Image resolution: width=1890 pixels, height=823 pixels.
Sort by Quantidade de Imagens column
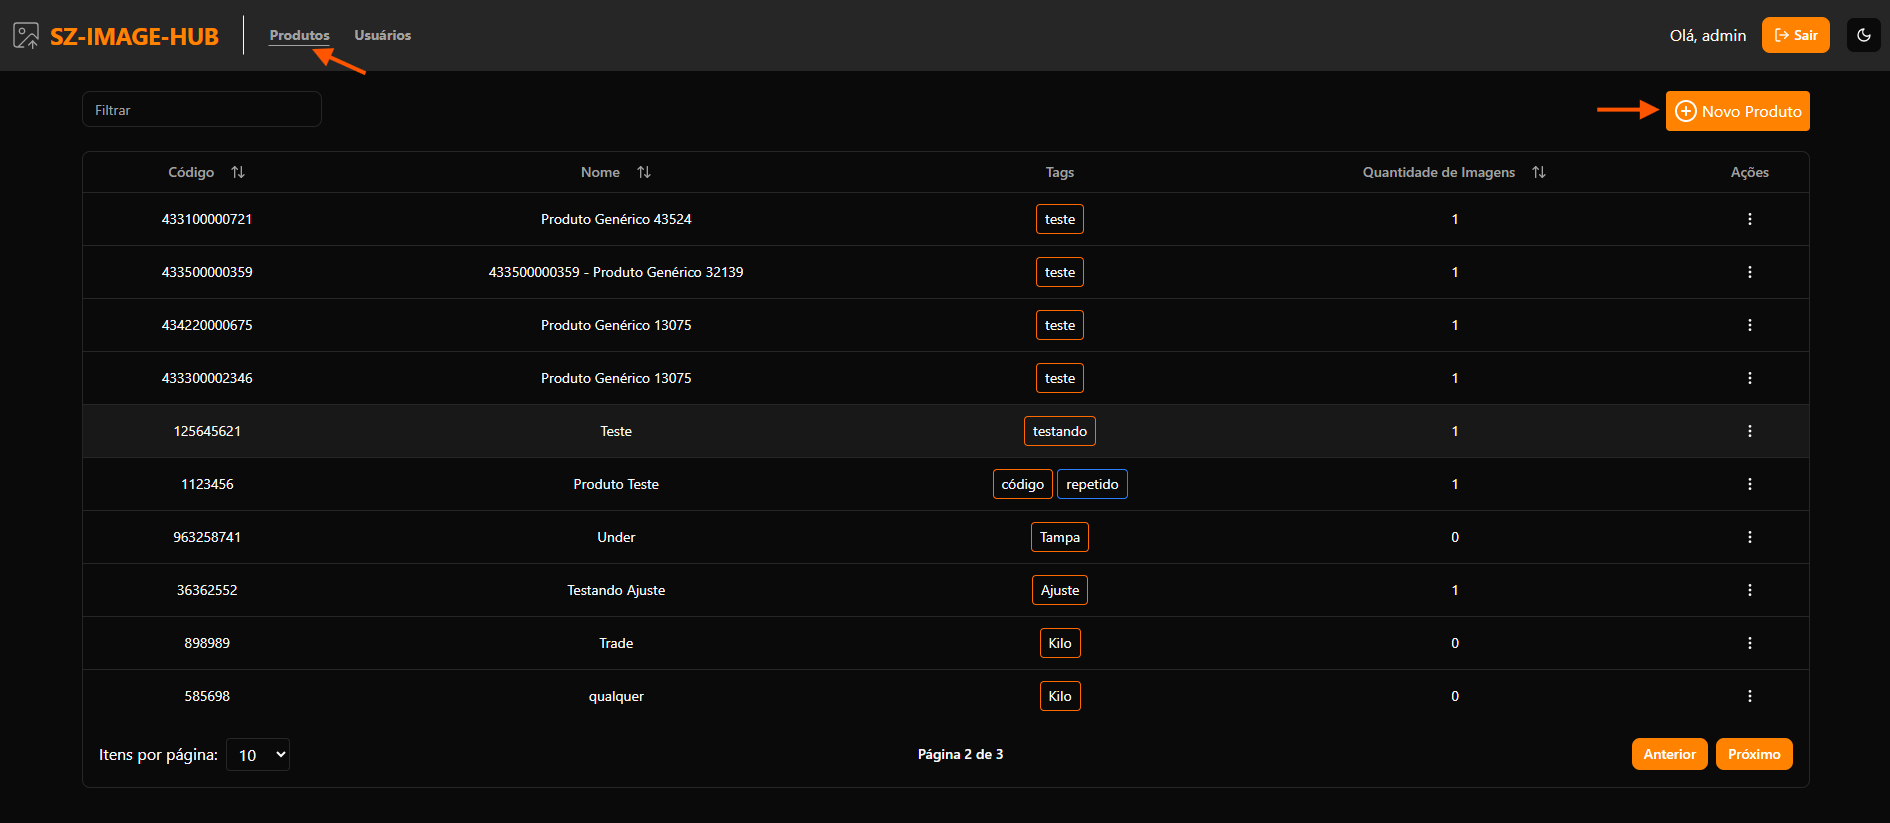coord(1539,172)
